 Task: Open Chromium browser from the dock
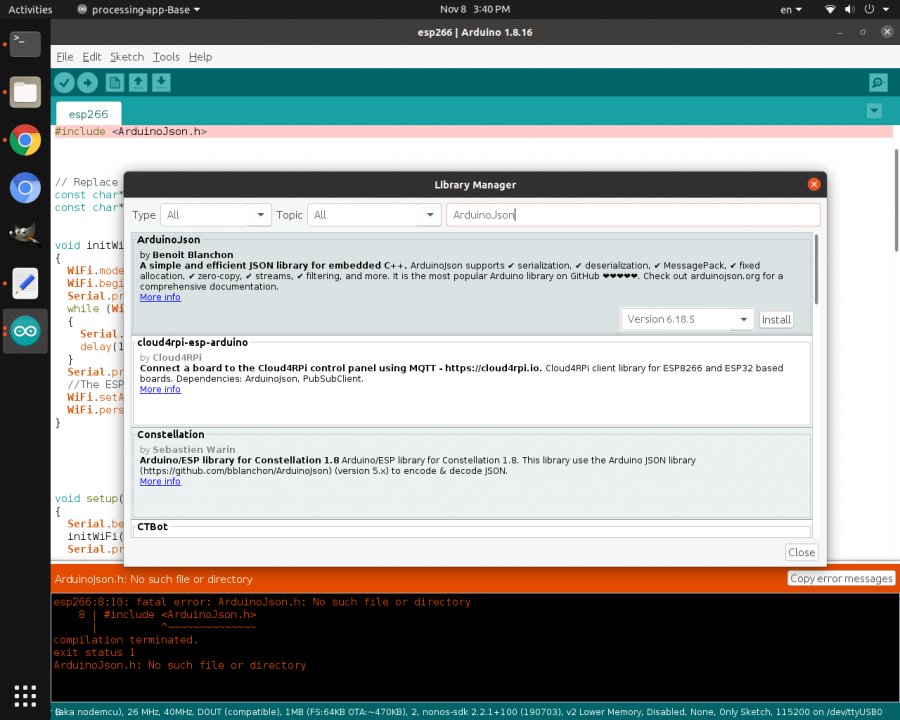tap(25, 188)
